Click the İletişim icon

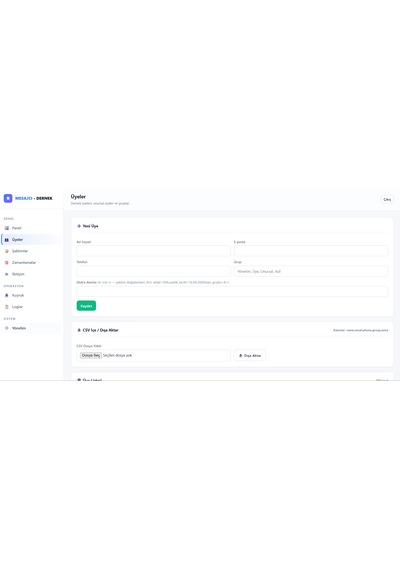tap(7, 274)
